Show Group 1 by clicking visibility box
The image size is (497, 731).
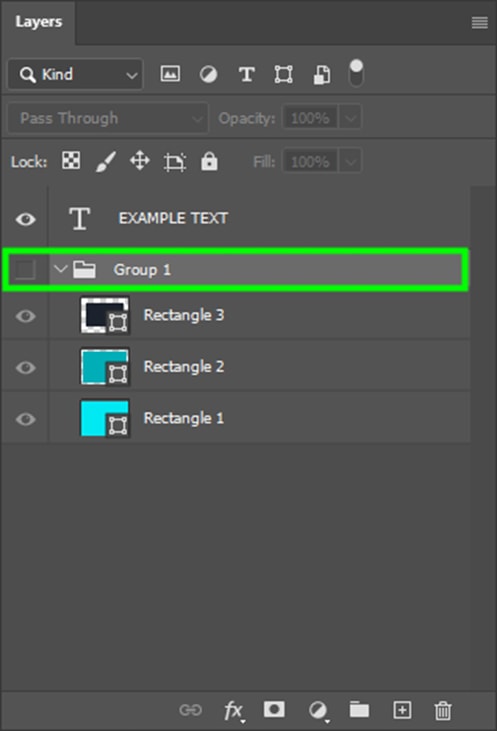pyautogui.click(x=25, y=269)
